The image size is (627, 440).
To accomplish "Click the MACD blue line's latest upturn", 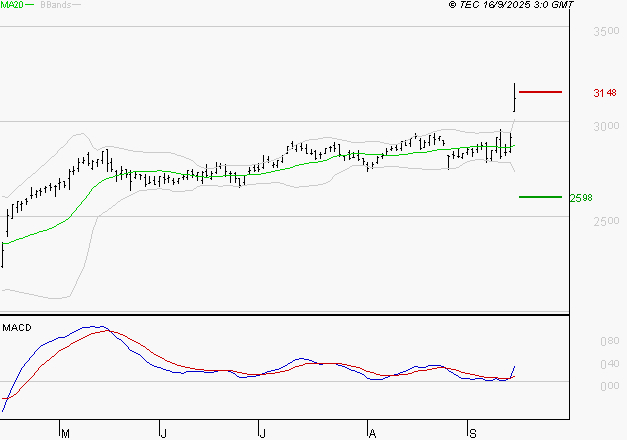I will pos(514,368).
